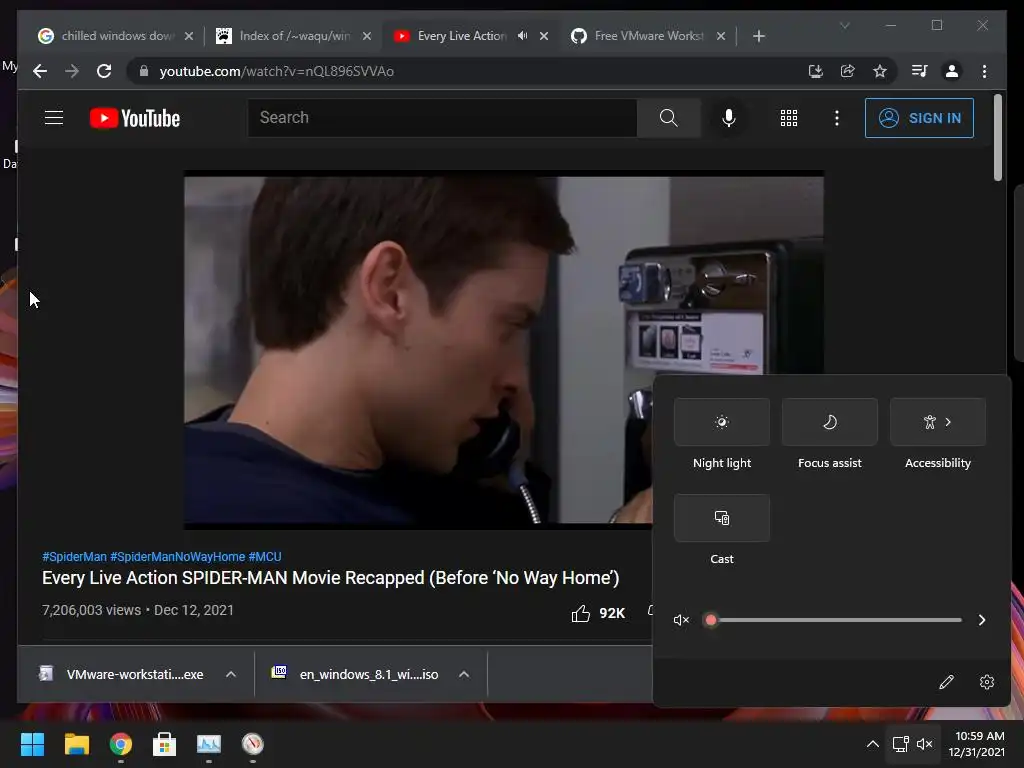Click the video title text

click(x=330, y=579)
